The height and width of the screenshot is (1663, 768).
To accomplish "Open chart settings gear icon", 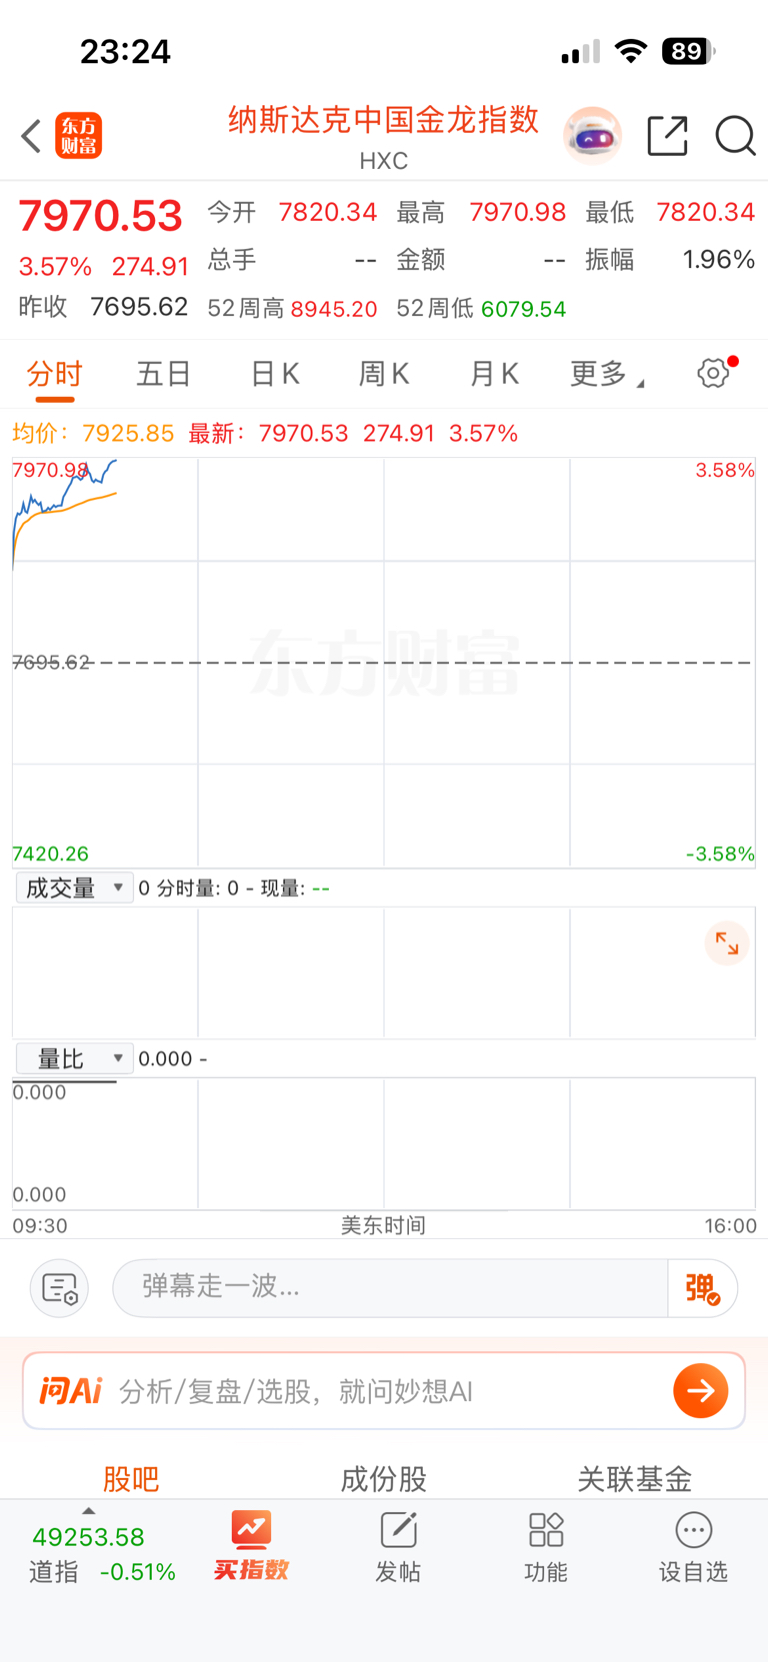I will pyautogui.click(x=714, y=373).
